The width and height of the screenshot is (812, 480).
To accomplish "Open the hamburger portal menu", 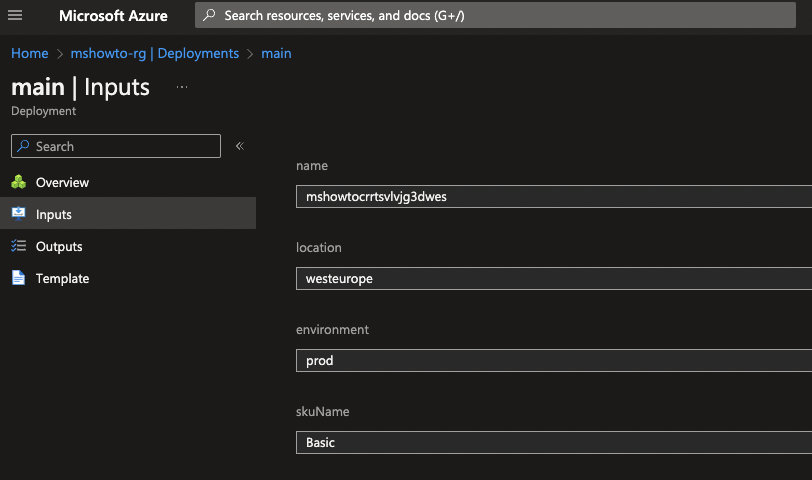I will tap(15, 15).
